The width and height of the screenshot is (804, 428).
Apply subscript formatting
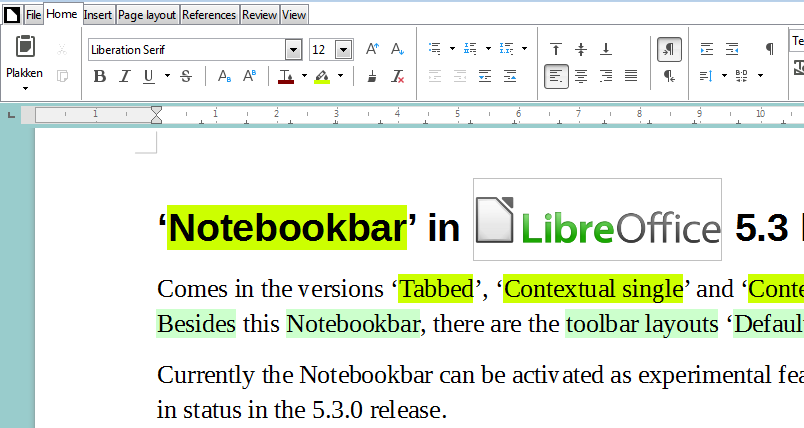click(225, 76)
